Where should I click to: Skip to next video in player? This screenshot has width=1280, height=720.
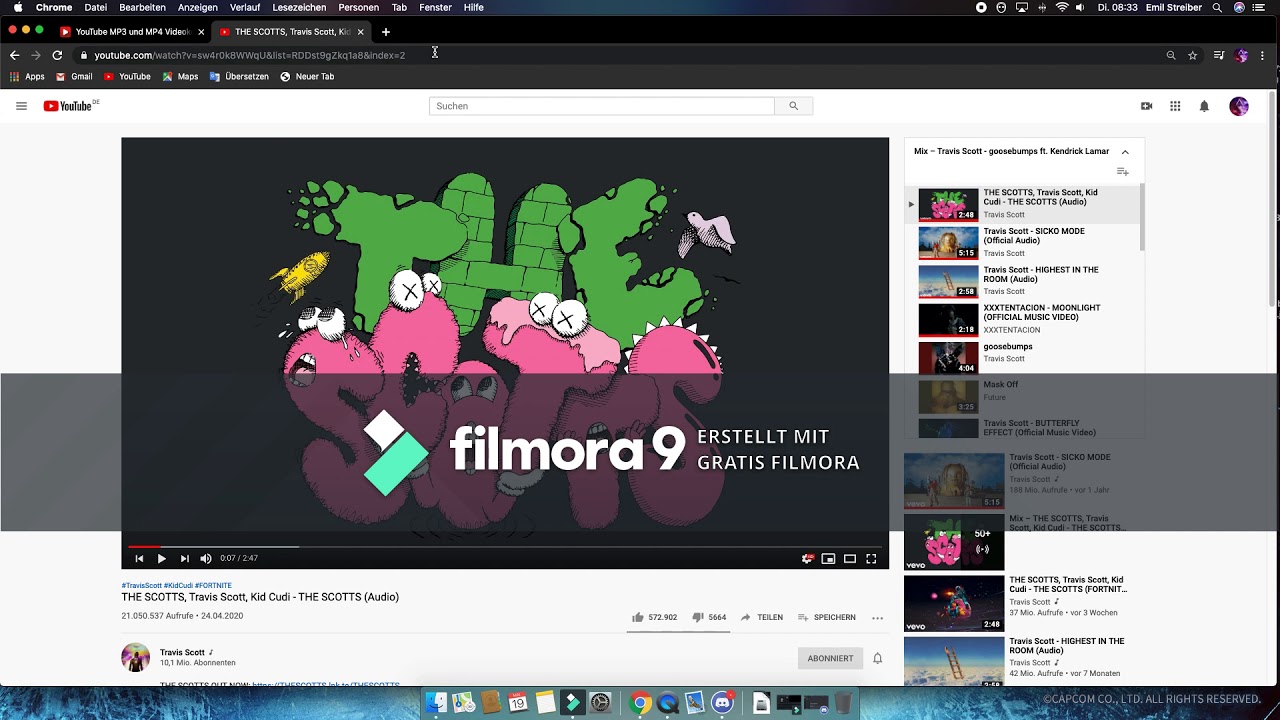click(x=184, y=559)
